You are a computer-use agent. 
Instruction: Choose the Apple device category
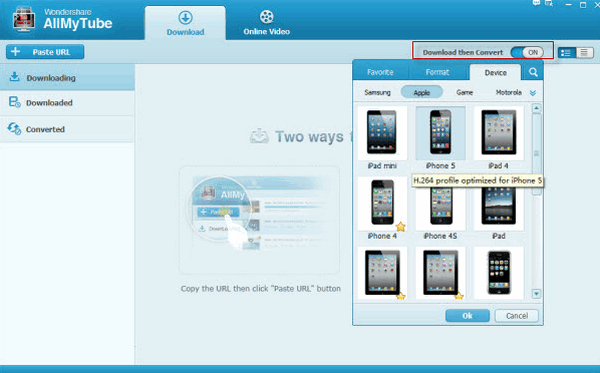pyautogui.click(x=422, y=93)
